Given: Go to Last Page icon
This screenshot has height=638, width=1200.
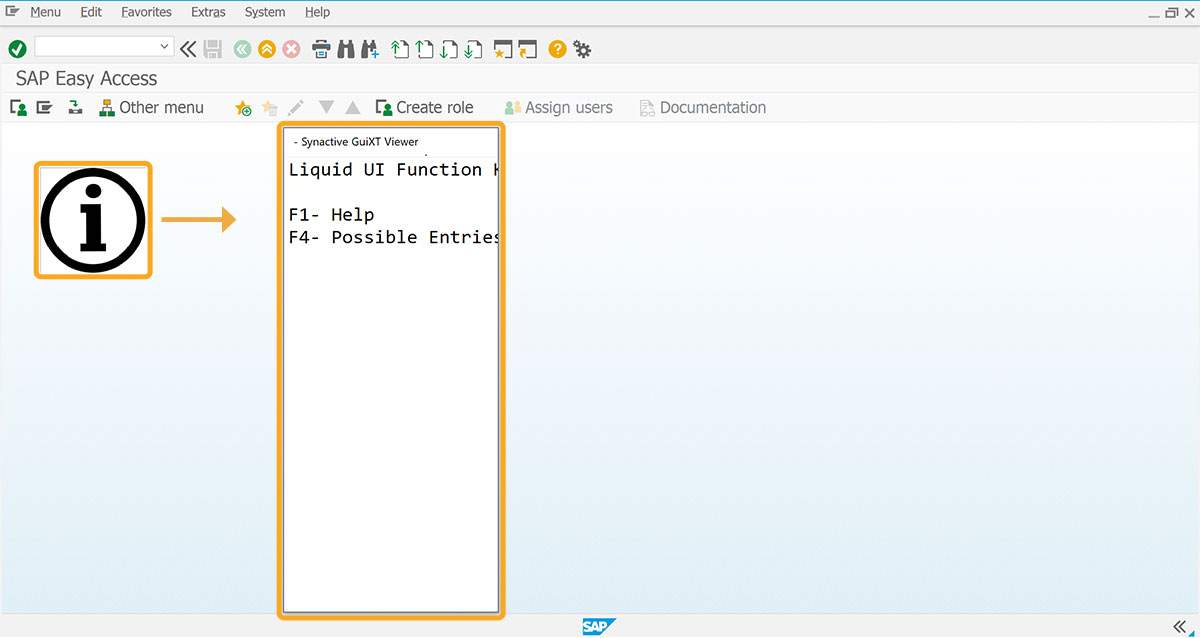Looking at the screenshot, I should [473, 48].
